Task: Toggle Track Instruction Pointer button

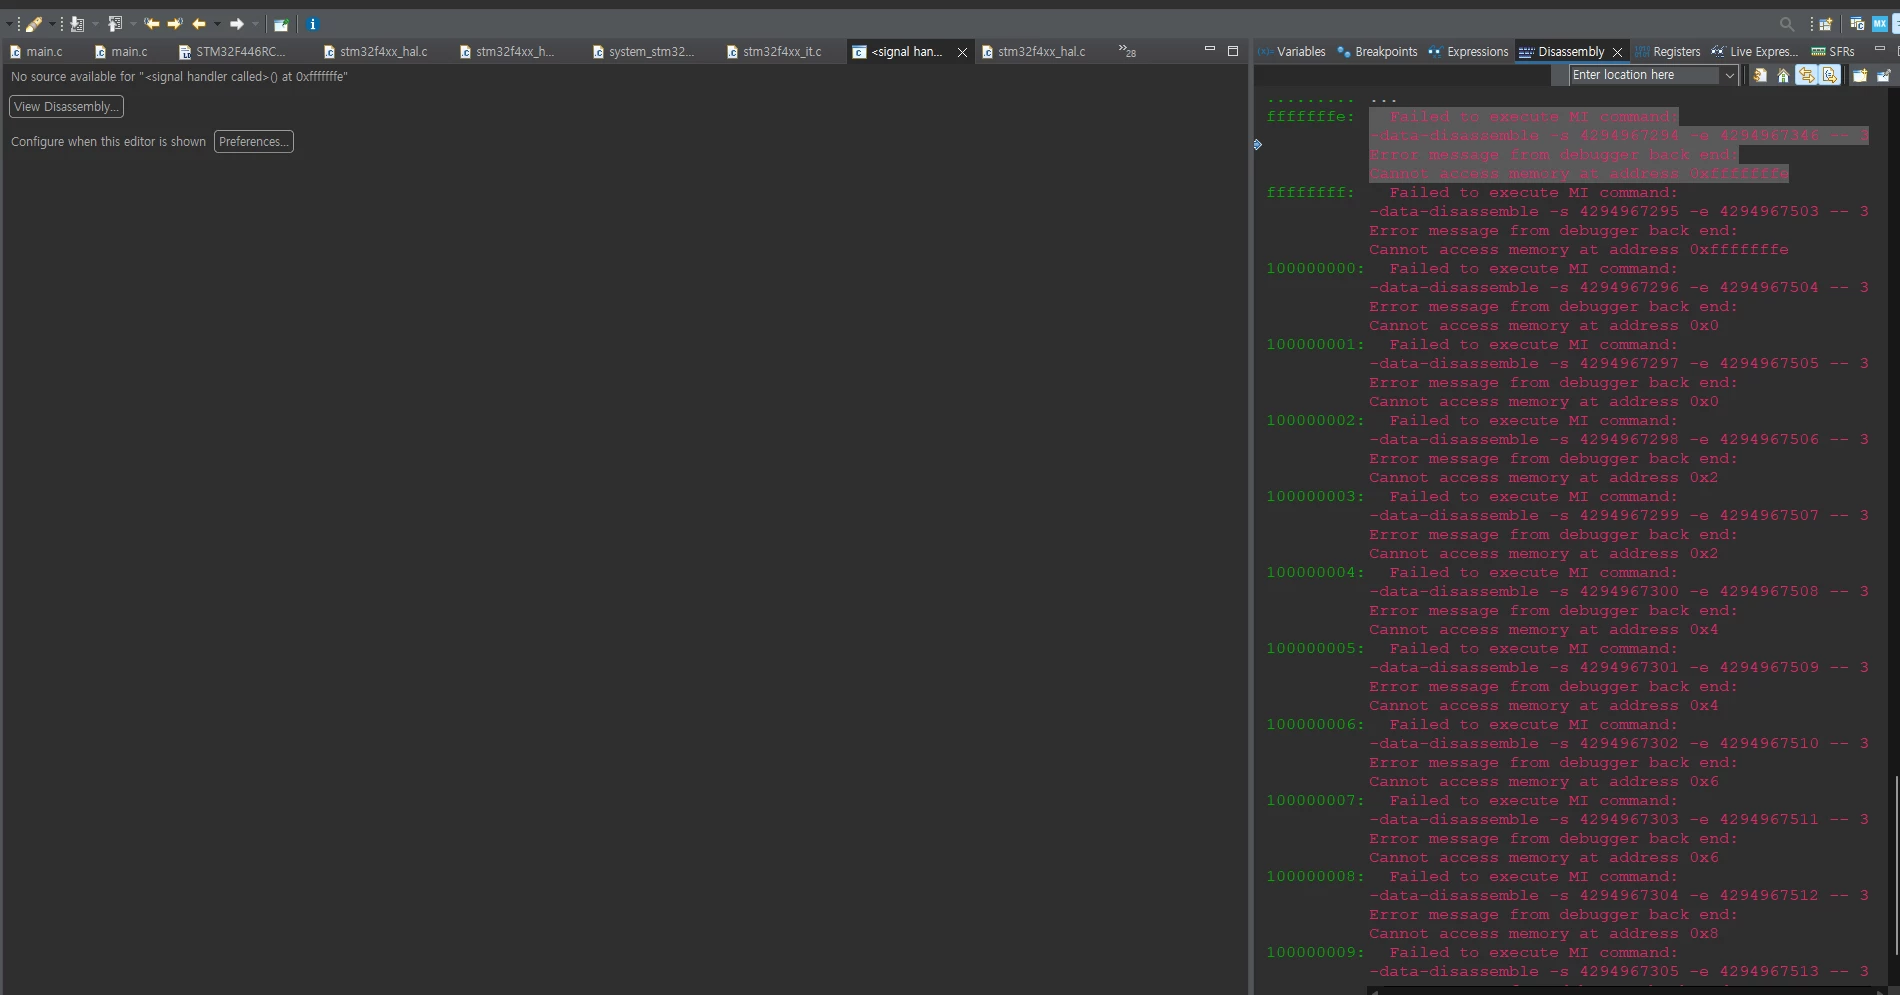Action: tap(1829, 76)
